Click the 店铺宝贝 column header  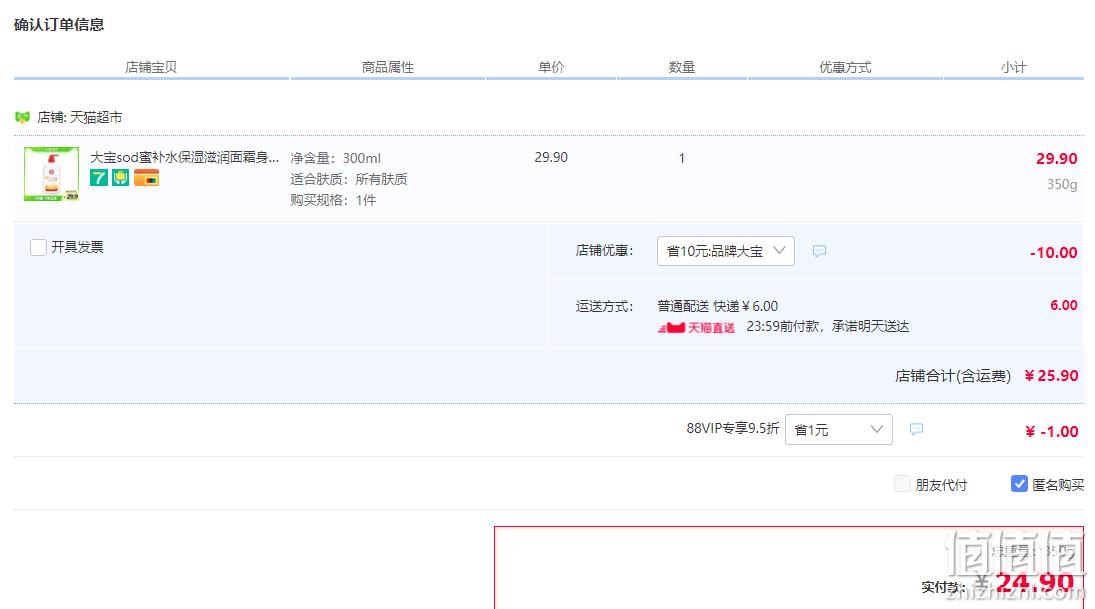[x=151, y=67]
